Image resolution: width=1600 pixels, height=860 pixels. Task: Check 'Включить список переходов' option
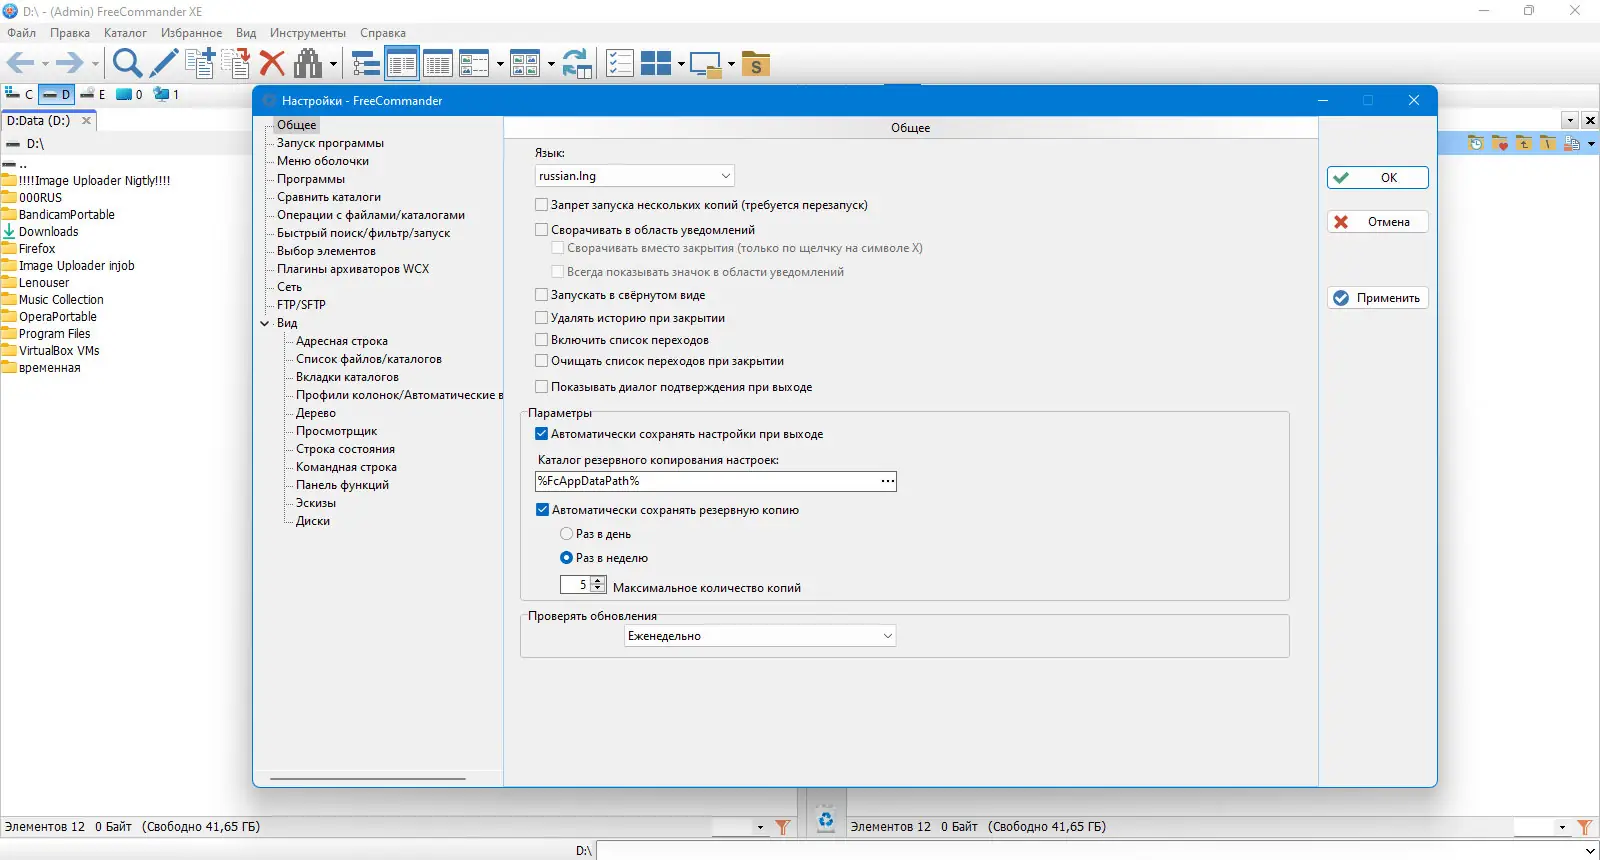coord(542,340)
